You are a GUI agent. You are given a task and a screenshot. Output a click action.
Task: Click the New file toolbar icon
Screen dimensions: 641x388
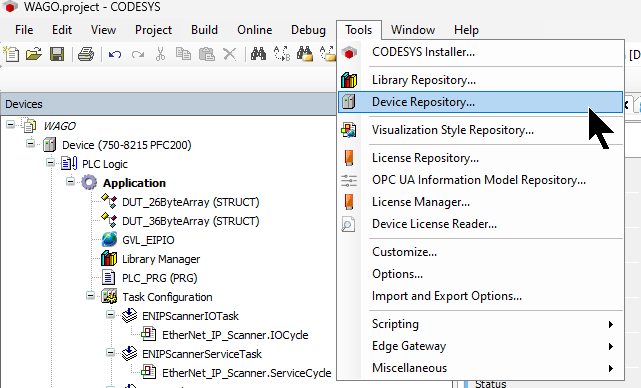11,54
